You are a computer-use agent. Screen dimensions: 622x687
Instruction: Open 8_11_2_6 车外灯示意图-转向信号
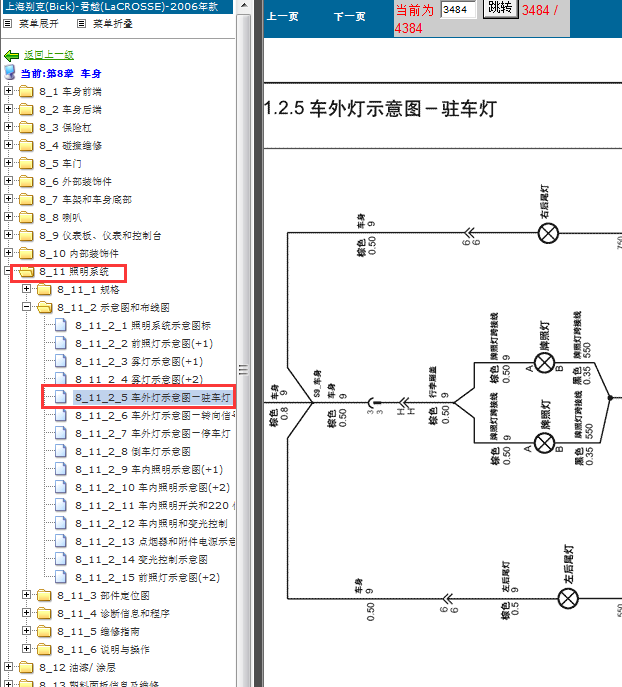155,415
